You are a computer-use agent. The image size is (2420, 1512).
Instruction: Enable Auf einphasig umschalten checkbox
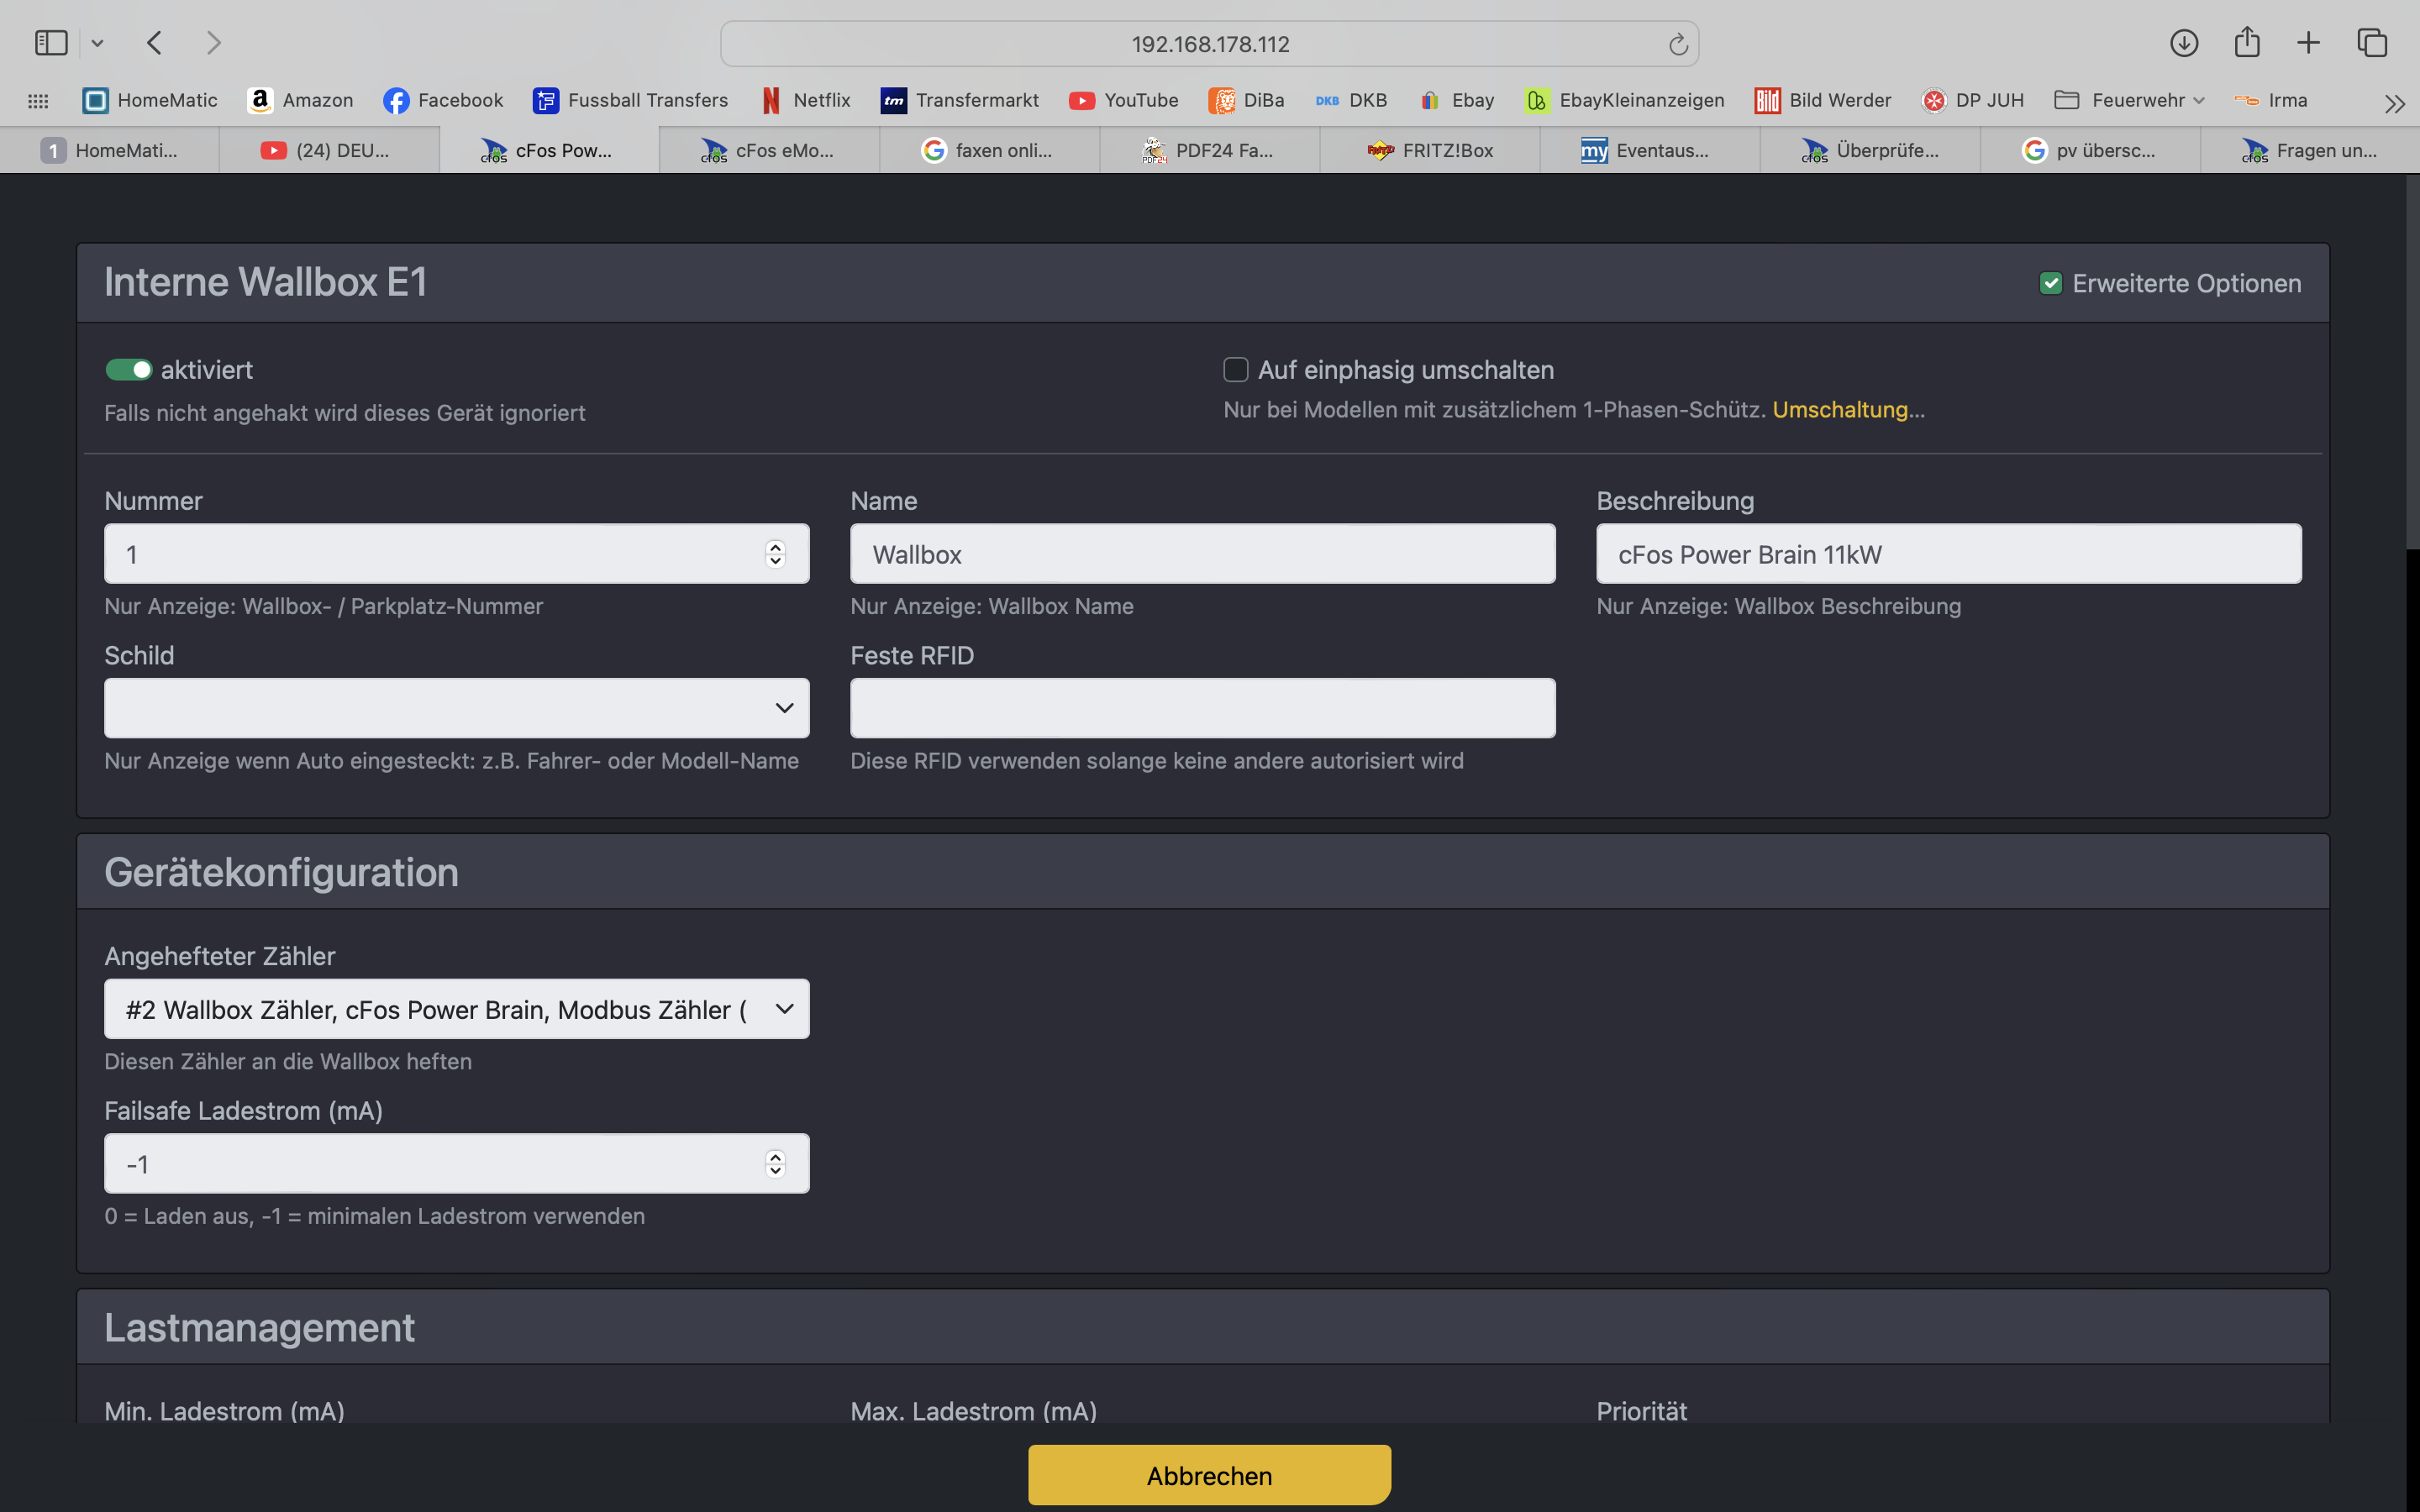[x=1236, y=370]
